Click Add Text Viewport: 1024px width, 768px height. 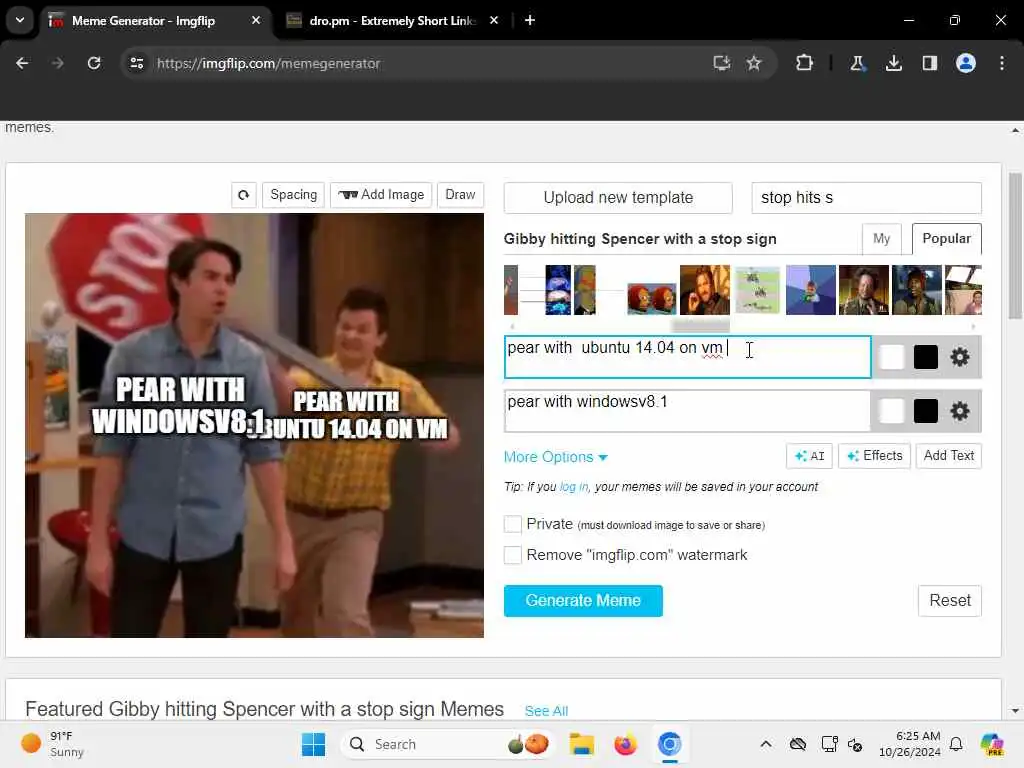pos(949,456)
